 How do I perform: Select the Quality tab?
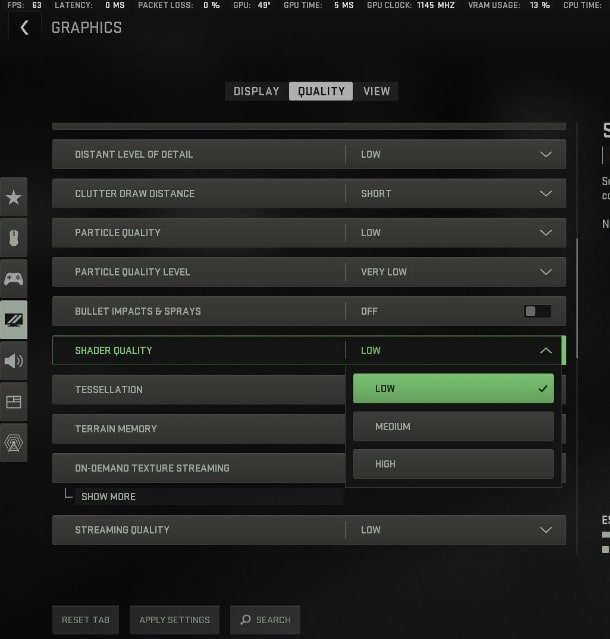click(x=321, y=91)
